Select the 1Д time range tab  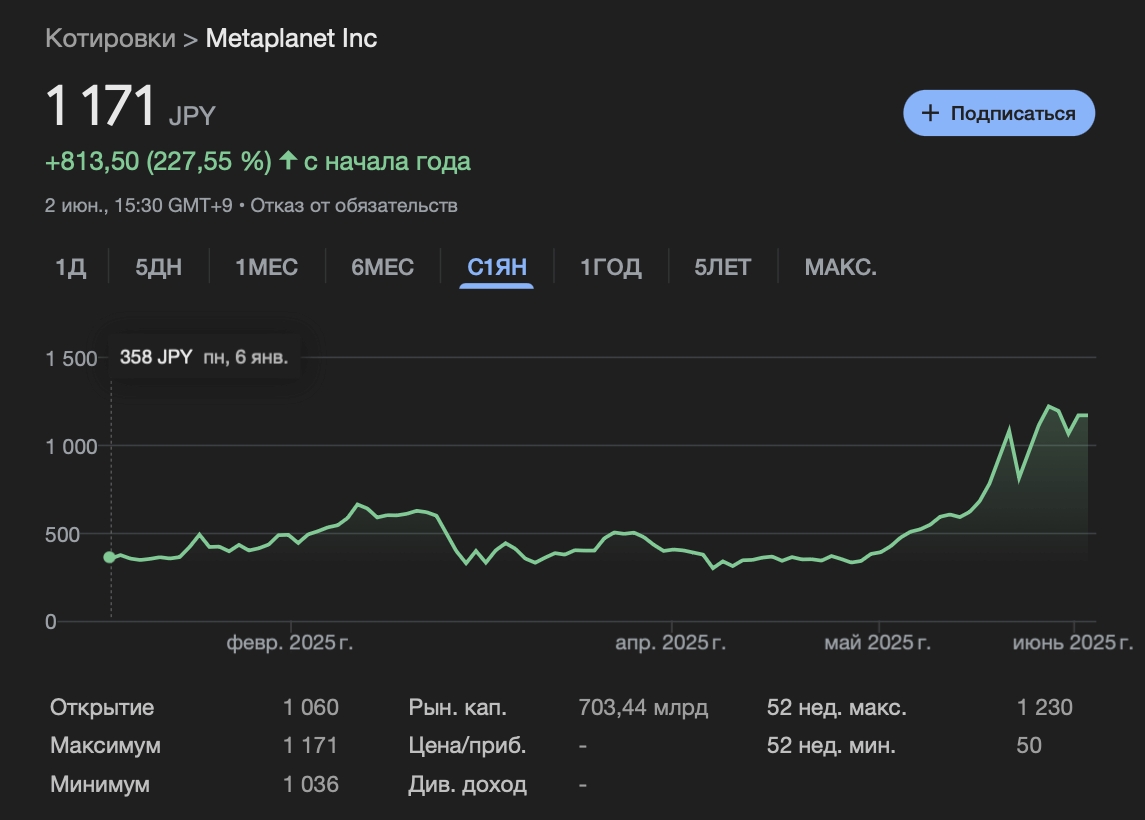click(x=71, y=267)
